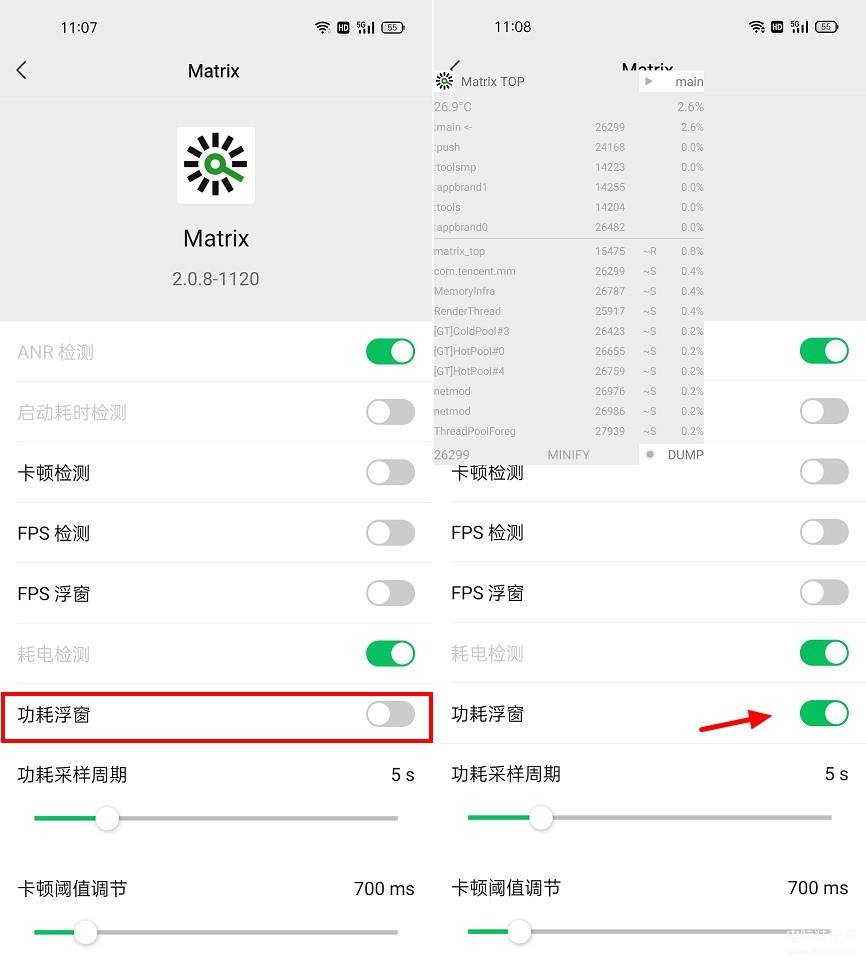The width and height of the screenshot is (866, 965).
Task: Turn on the 卡顿检测 switch on left screen
Action: tap(390, 473)
